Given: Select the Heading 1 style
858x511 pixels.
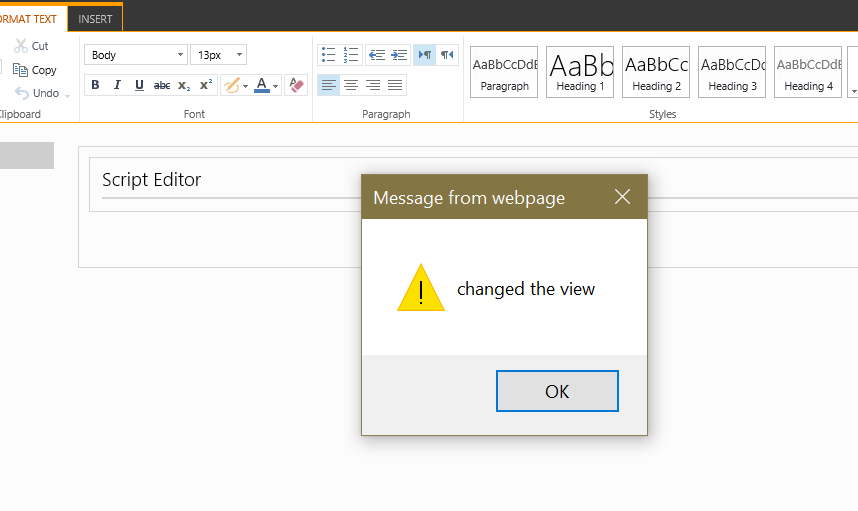Looking at the screenshot, I should pyautogui.click(x=580, y=72).
